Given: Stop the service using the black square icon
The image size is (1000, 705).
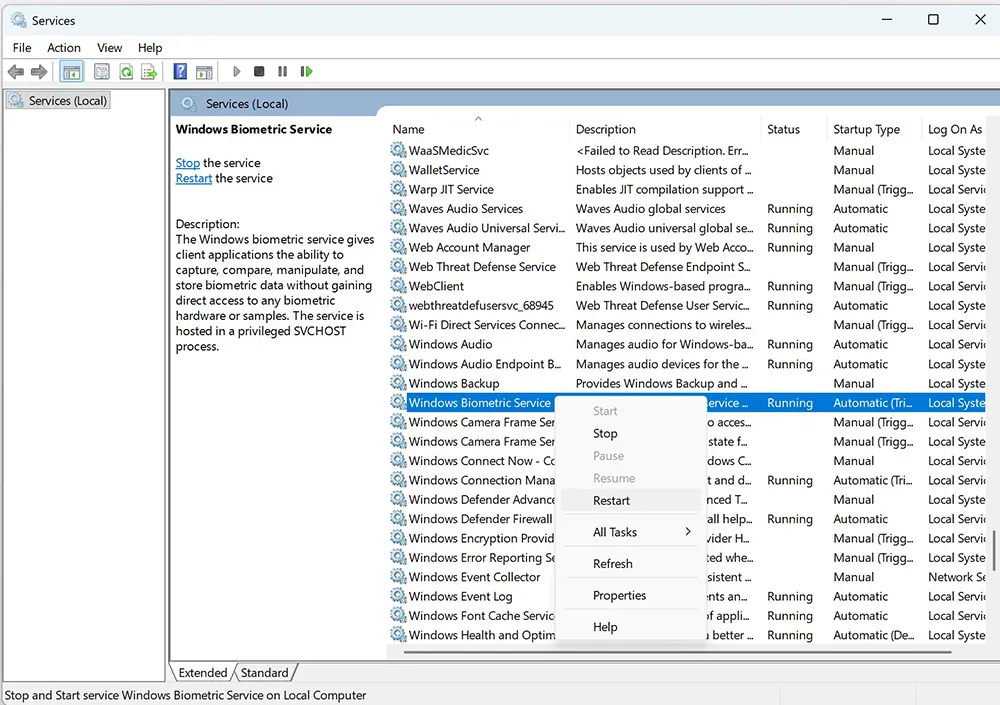Looking at the screenshot, I should pyautogui.click(x=258, y=71).
